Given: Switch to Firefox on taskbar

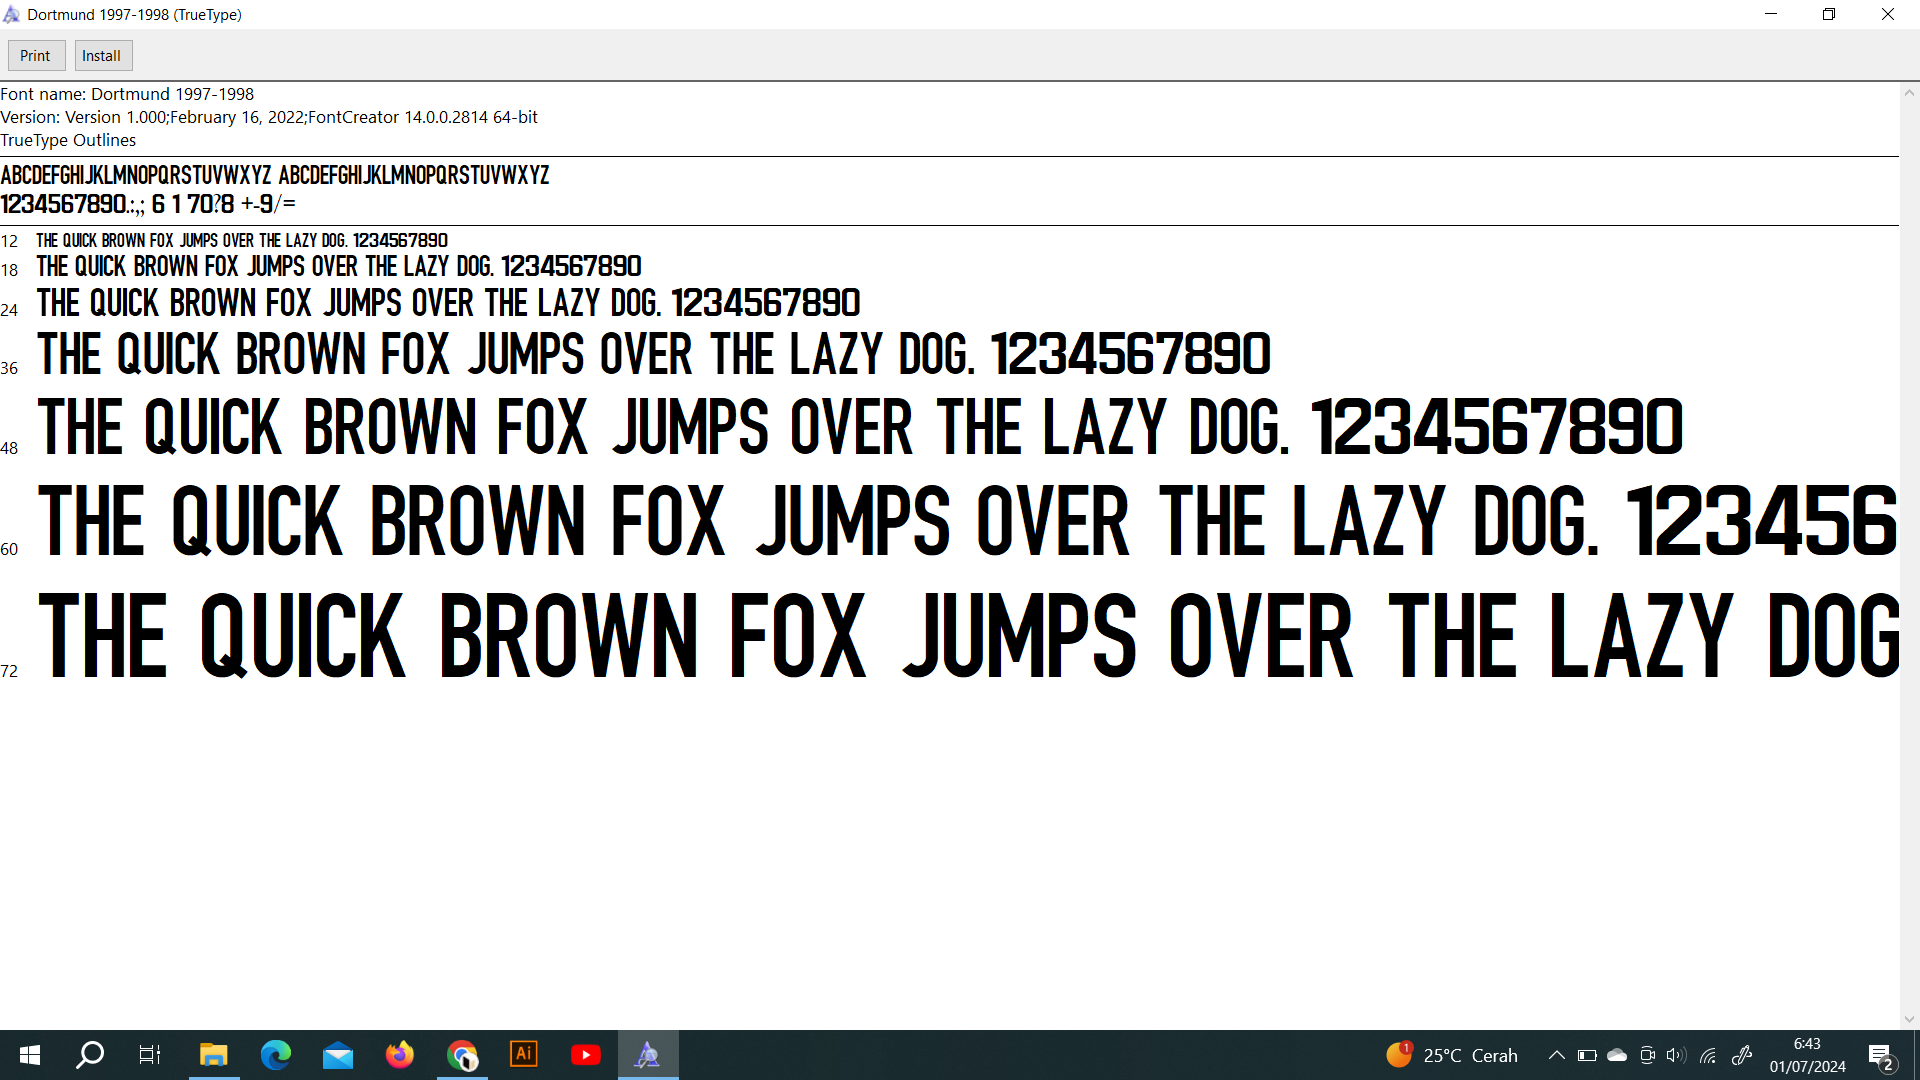Looking at the screenshot, I should [400, 1055].
